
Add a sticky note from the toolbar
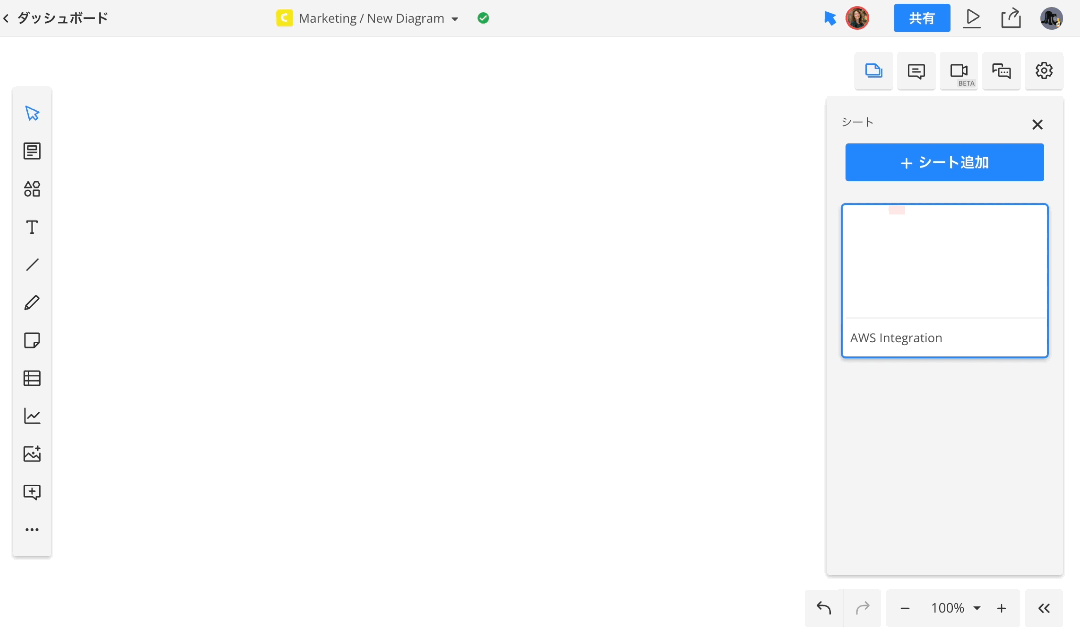(32, 341)
